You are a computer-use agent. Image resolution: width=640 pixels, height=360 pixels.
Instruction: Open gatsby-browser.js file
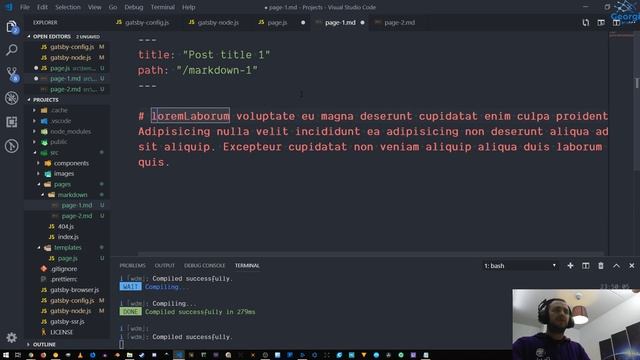74,290
